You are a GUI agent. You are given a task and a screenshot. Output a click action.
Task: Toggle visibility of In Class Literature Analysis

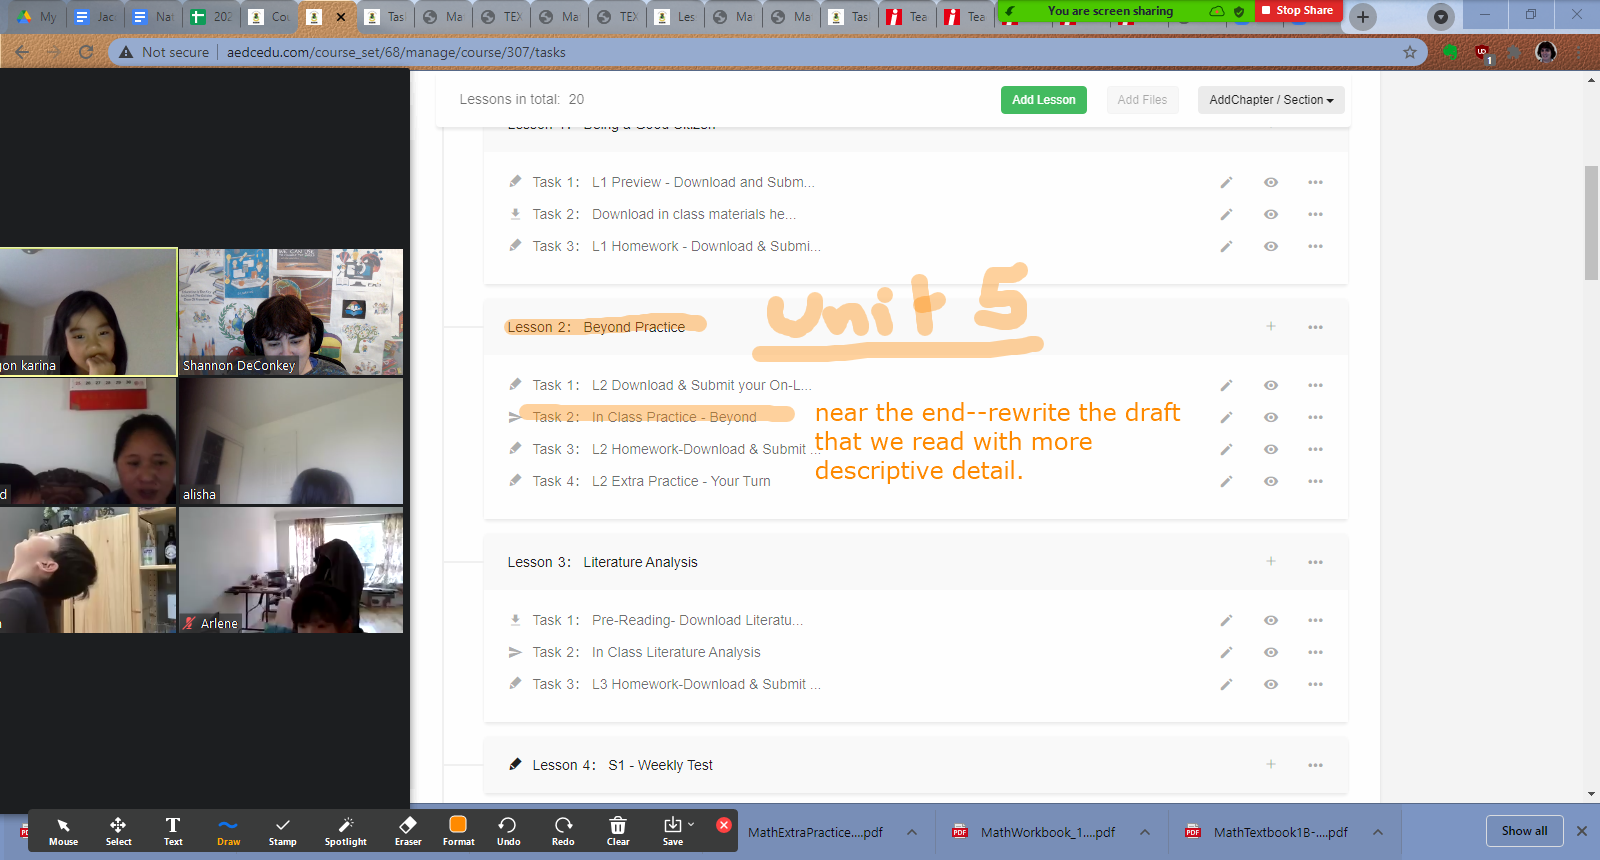pos(1271,652)
